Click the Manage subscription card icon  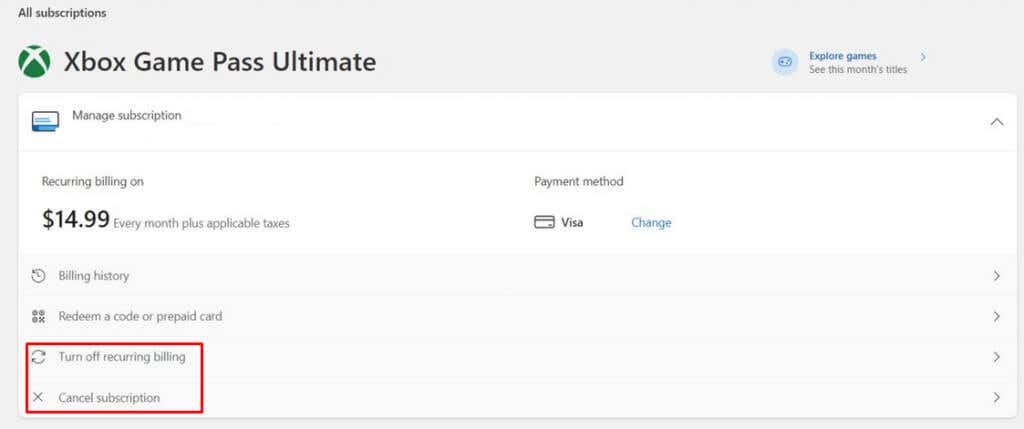45,121
